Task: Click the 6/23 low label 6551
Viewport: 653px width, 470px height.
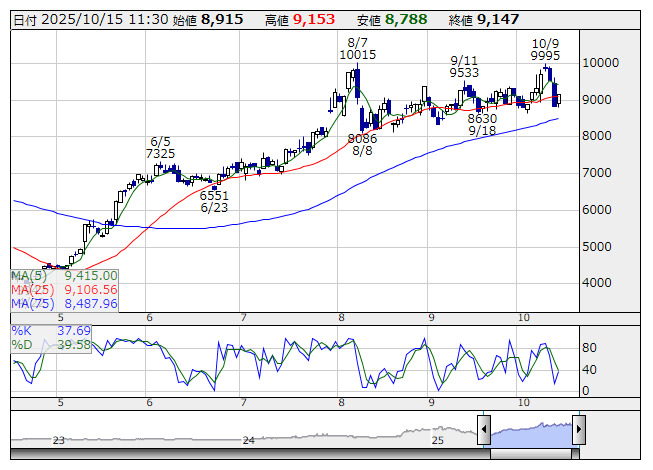Action: [x=214, y=196]
